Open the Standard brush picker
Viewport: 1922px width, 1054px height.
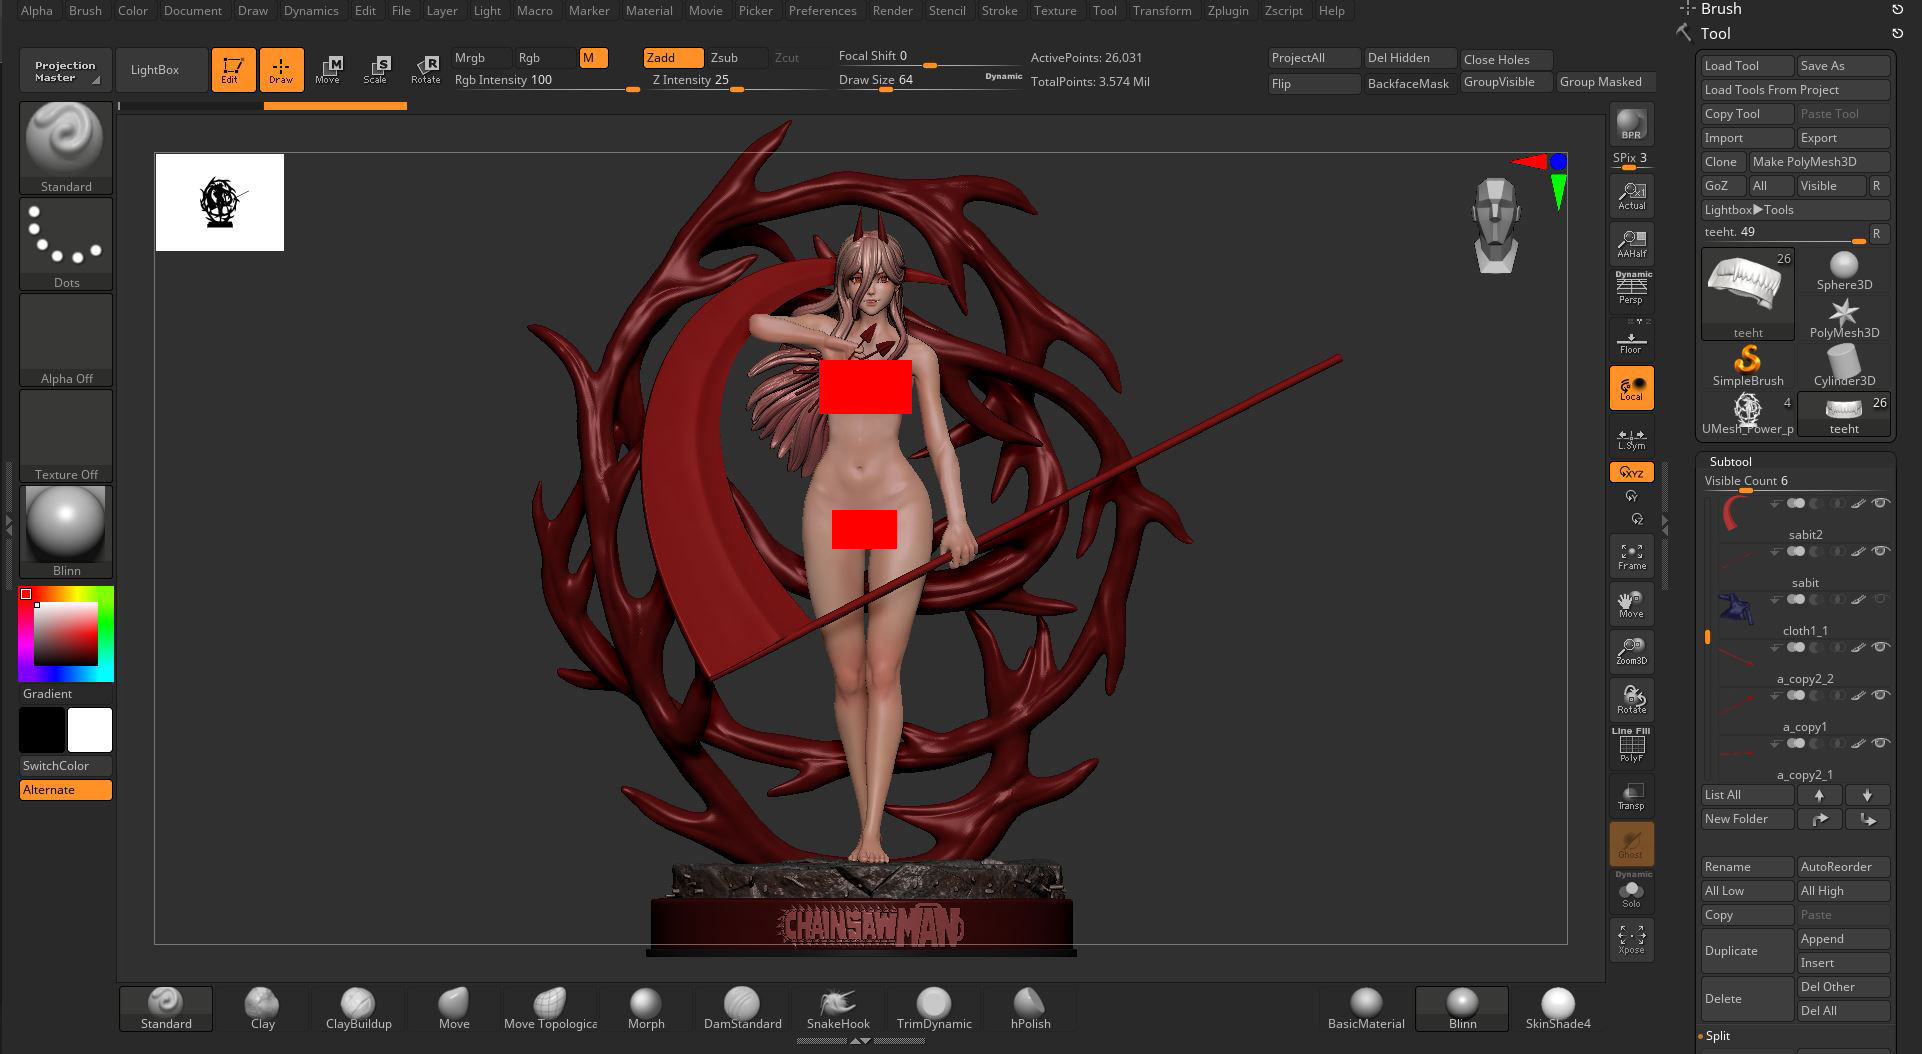click(x=66, y=147)
